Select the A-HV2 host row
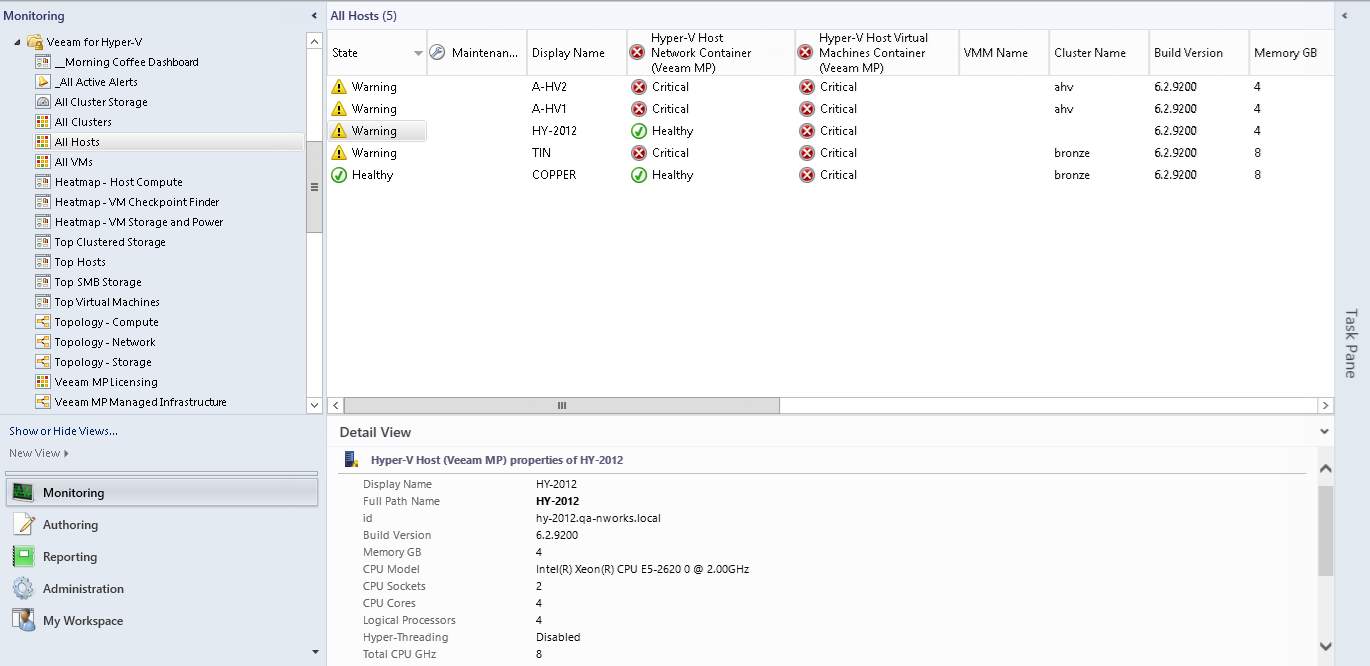 830,87
